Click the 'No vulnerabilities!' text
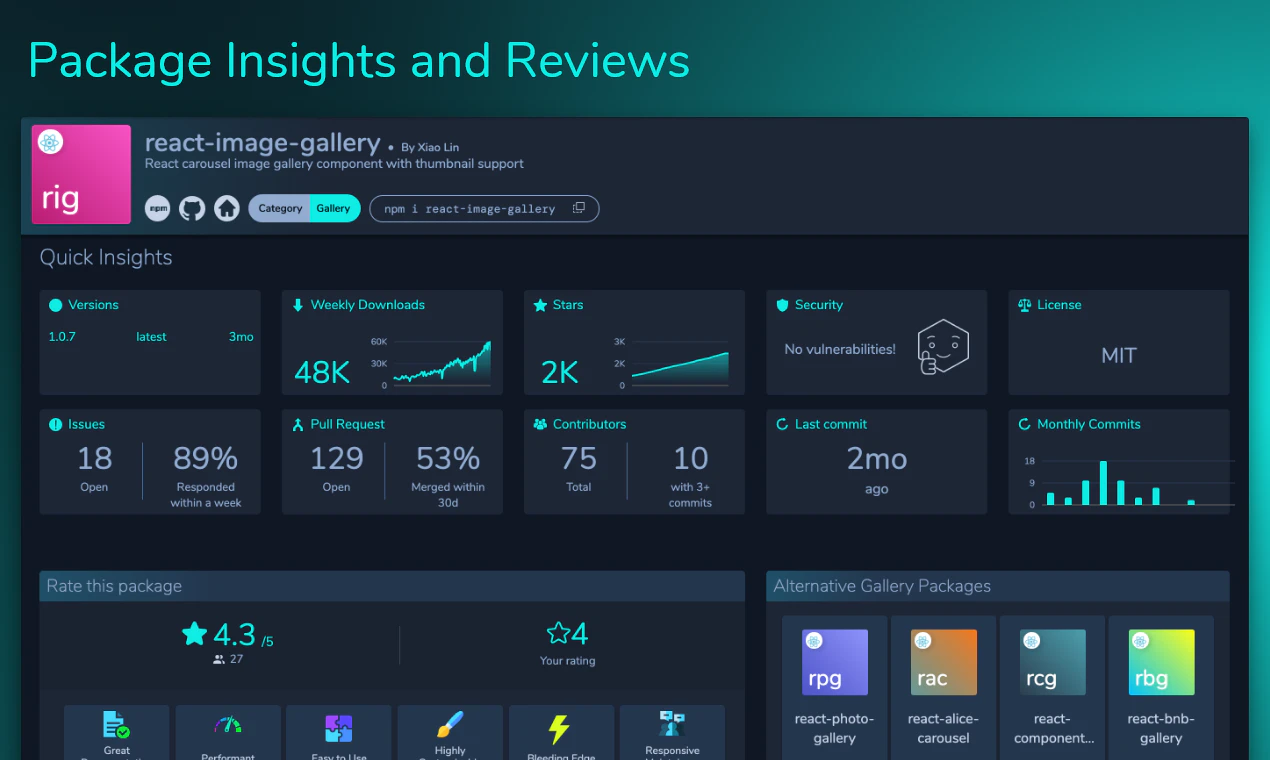The height and width of the screenshot is (760, 1270). click(840, 349)
